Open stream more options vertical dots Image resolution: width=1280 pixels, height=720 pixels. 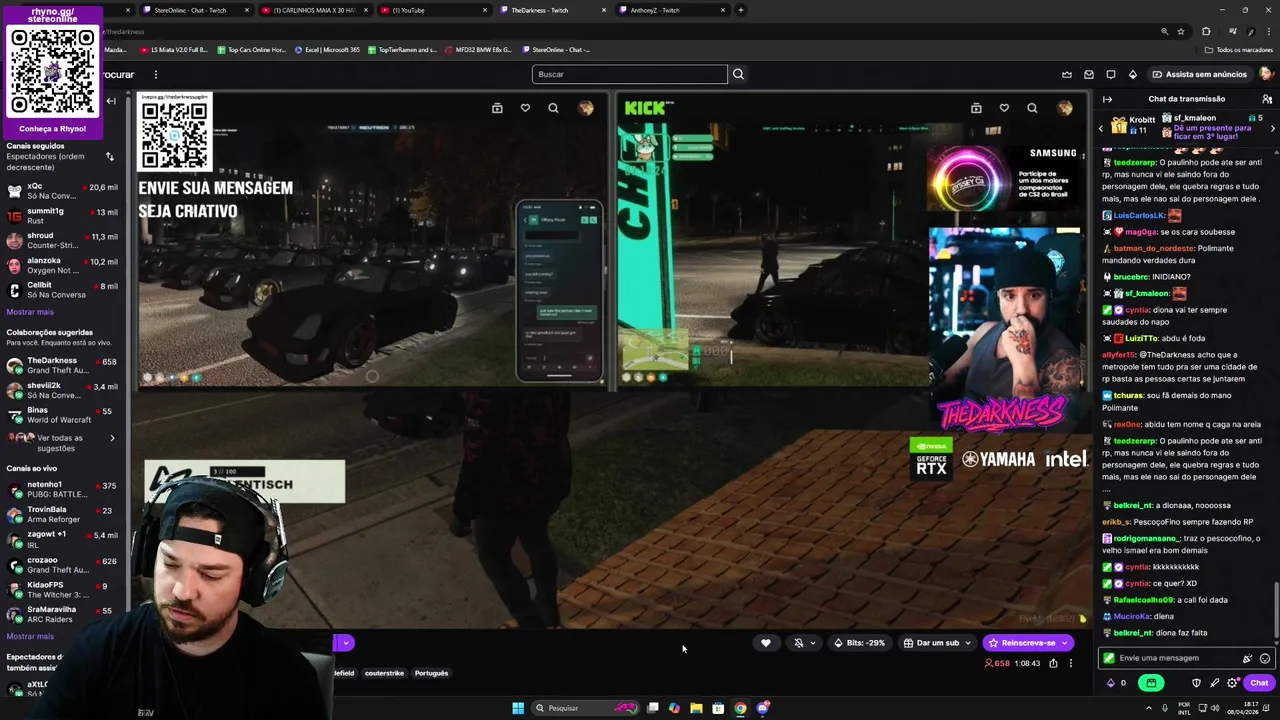(1070, 663)
